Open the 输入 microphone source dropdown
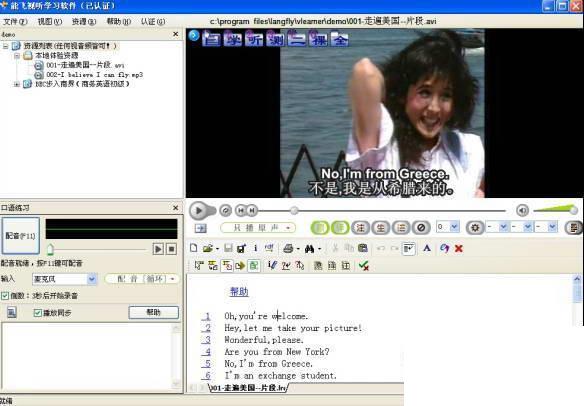584x406 pixels. pos(64,279)
